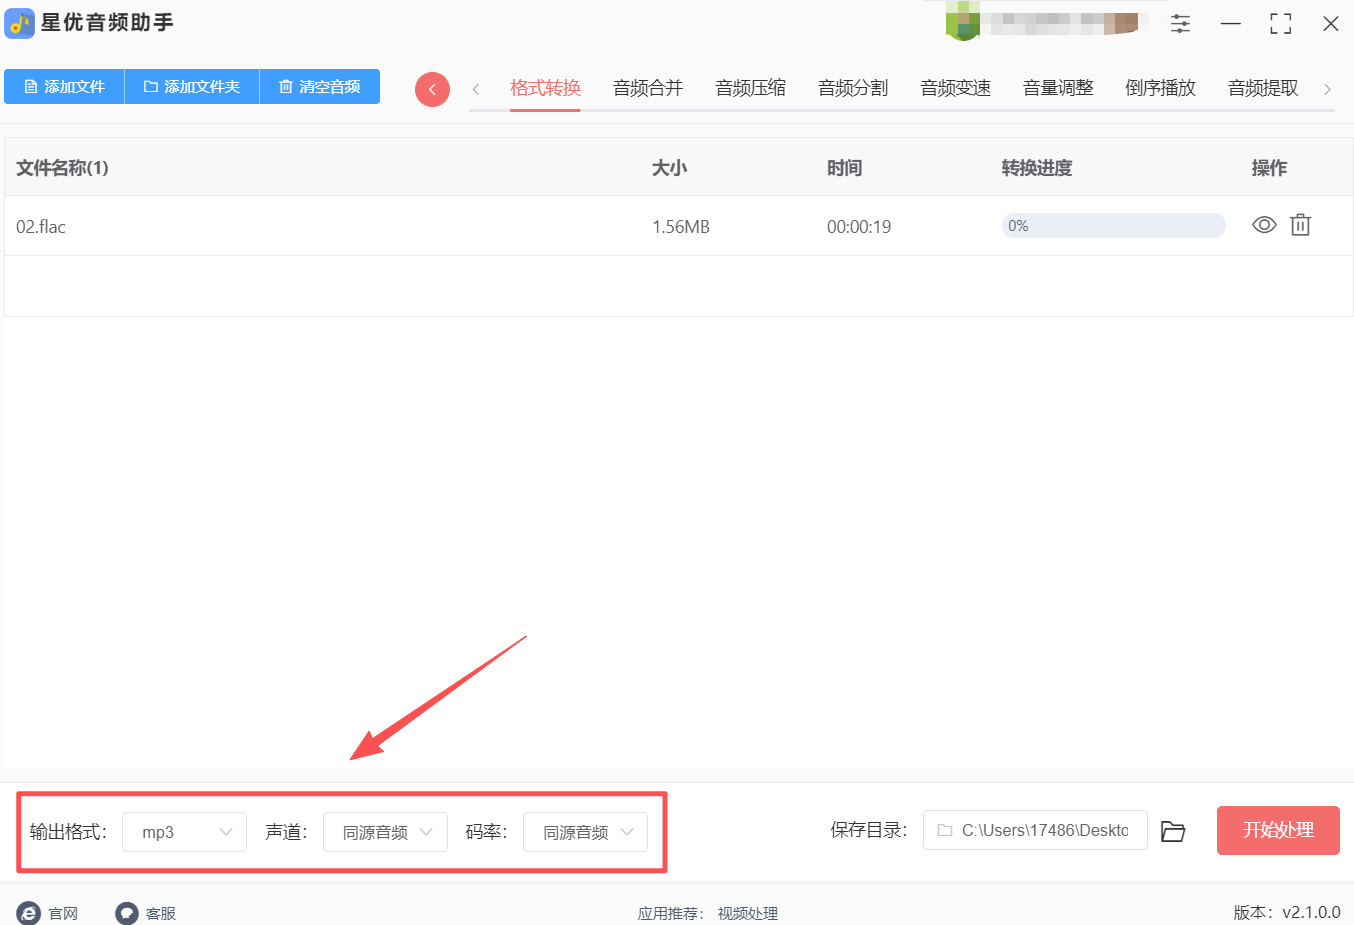Screen dimensions: 1354x925
Task: Open settings menu icon in title bar
Action: tap(1180, 24)
